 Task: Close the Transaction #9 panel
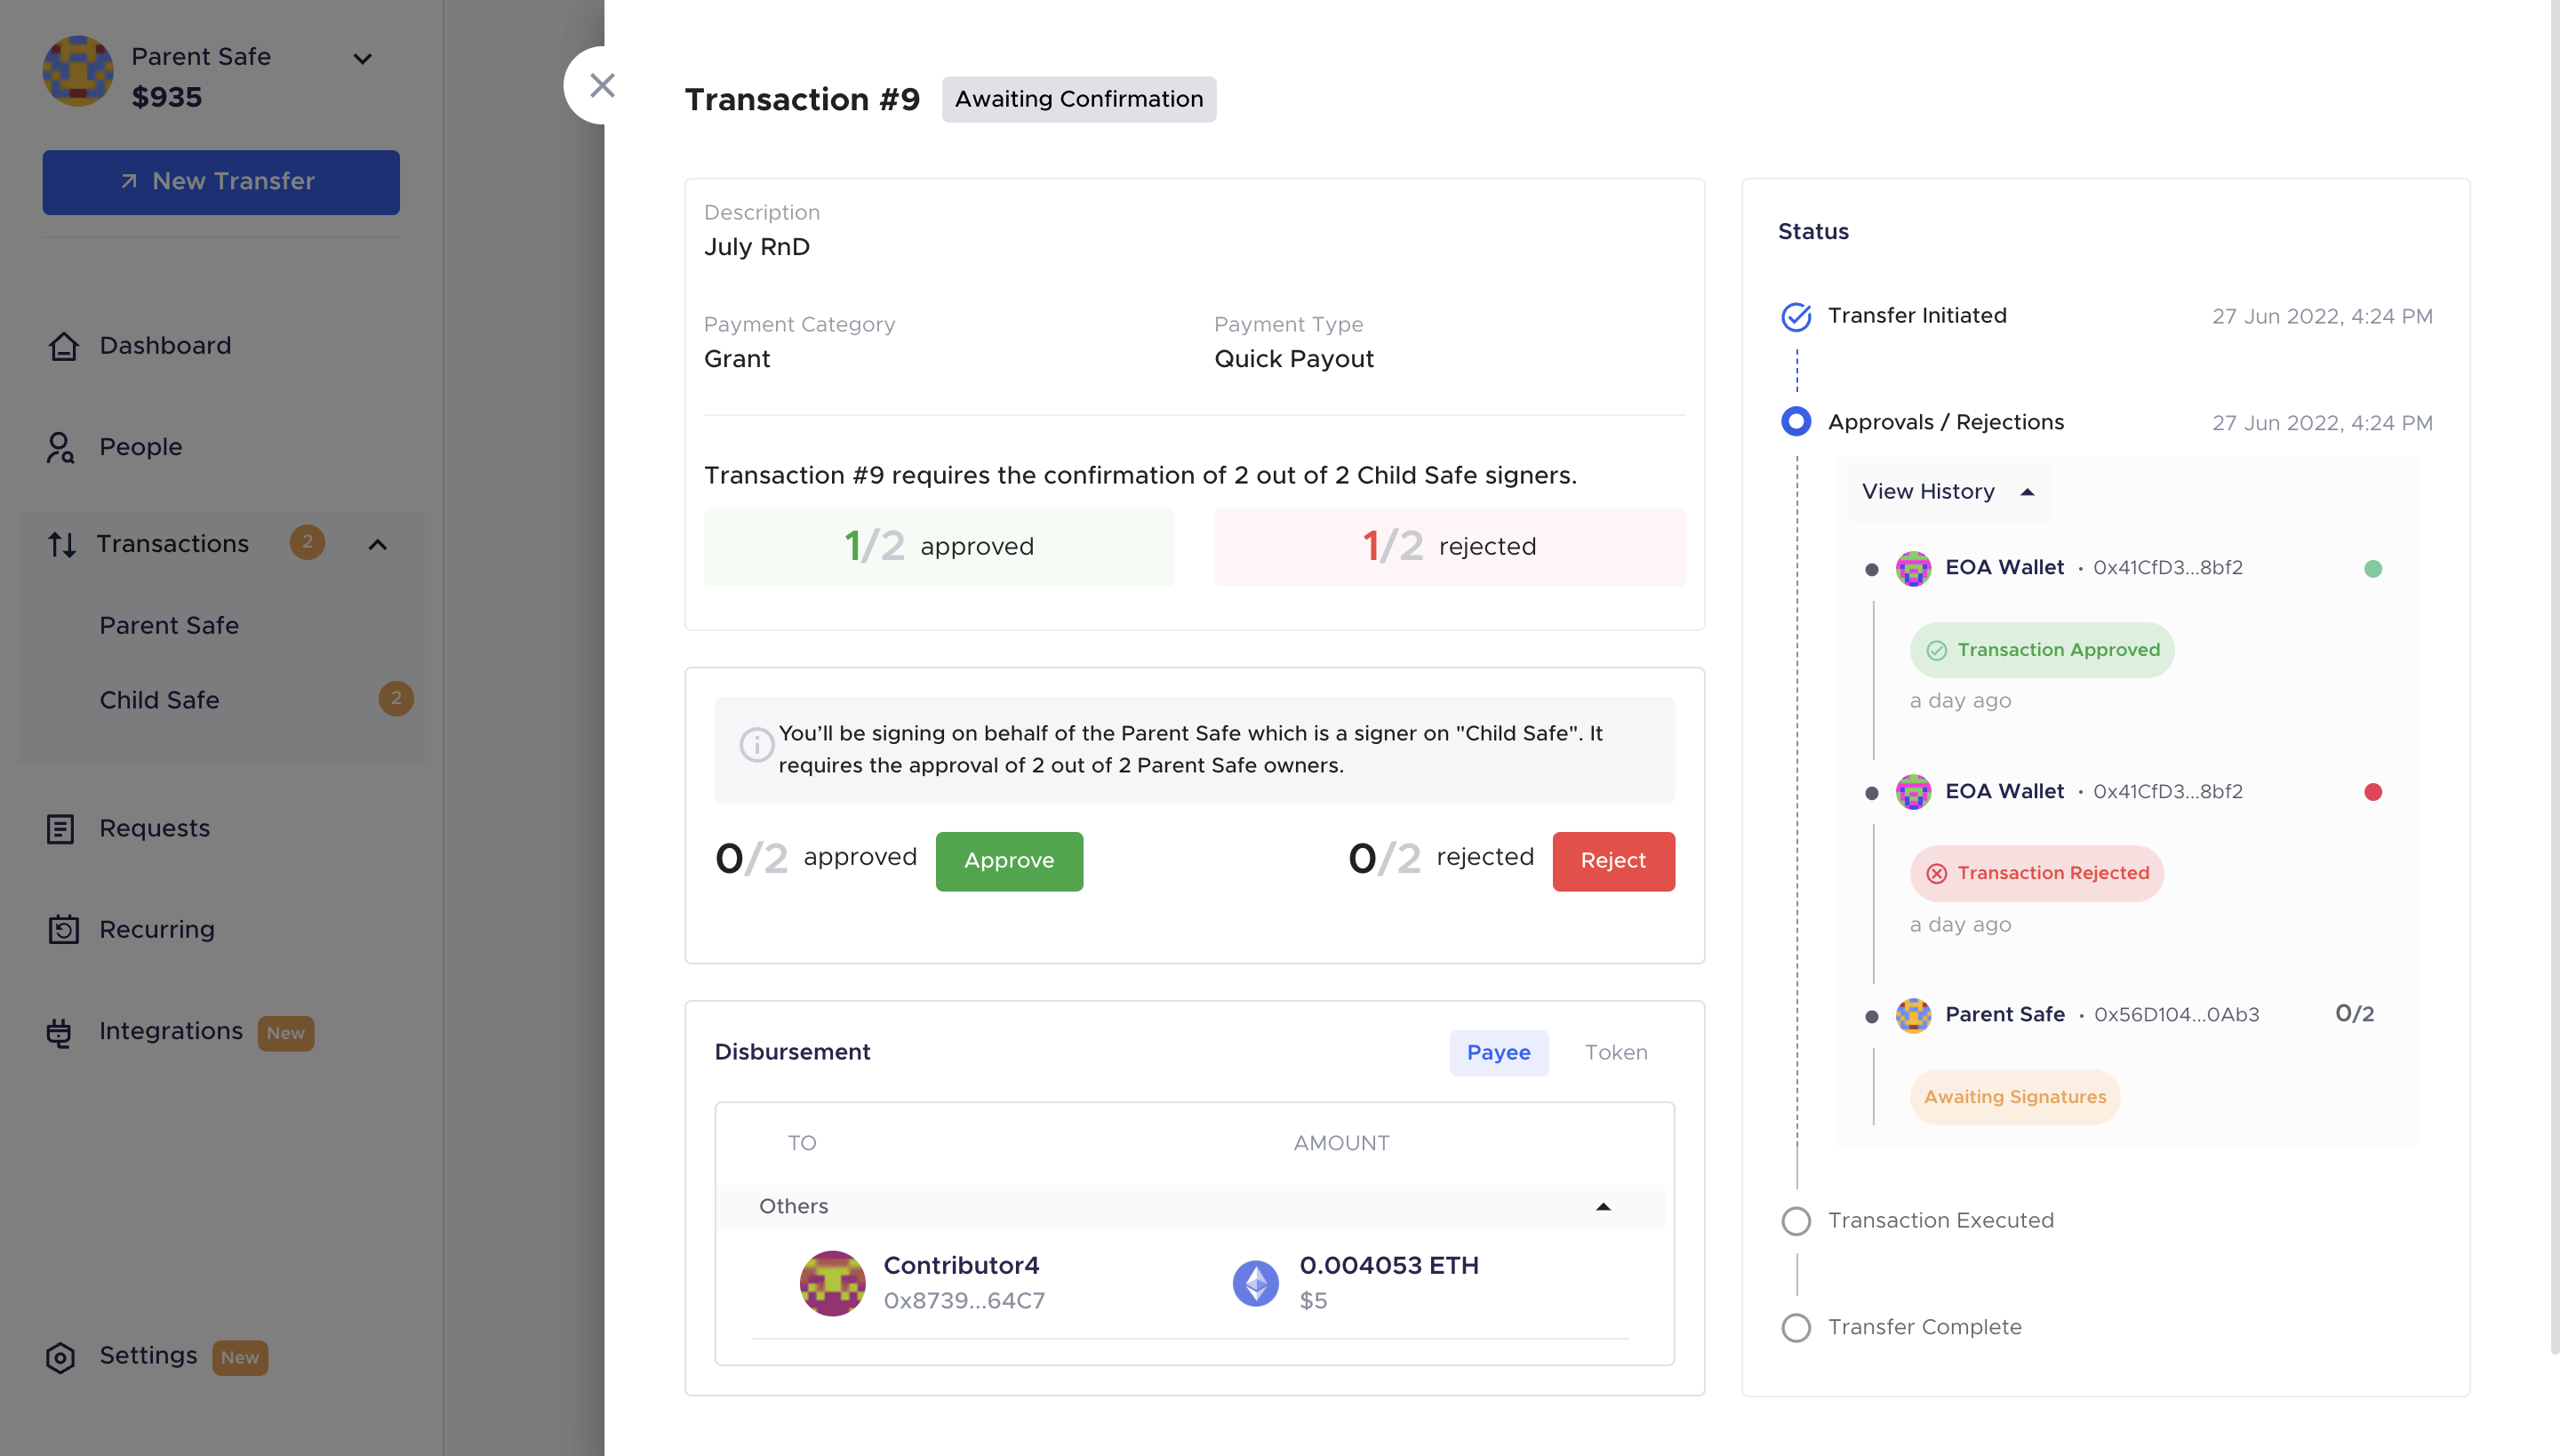(601, 86)
